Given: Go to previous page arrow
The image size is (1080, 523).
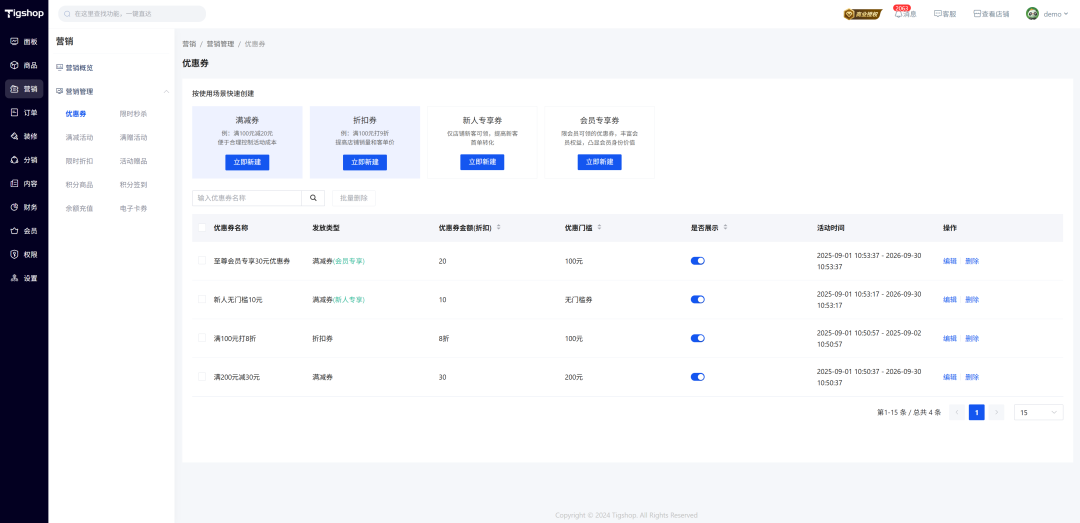Looking at the screenshot, I should tap(956, 412).
